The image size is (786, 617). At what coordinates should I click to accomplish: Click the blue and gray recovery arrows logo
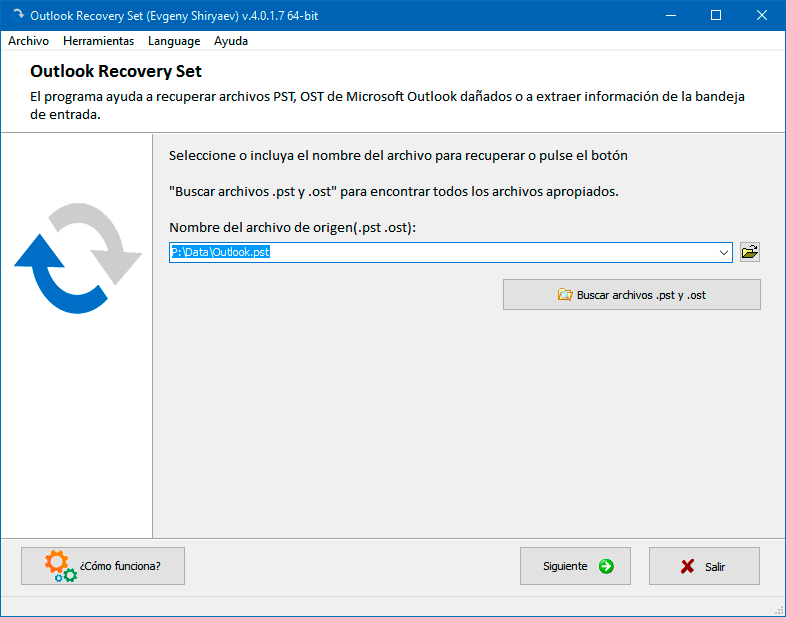click(78, 257)
